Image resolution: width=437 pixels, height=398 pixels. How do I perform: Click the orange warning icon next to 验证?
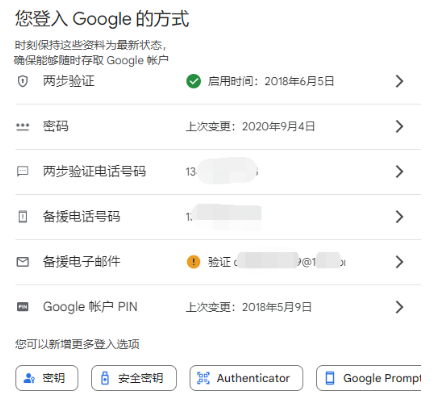click(x=193, y=262)
